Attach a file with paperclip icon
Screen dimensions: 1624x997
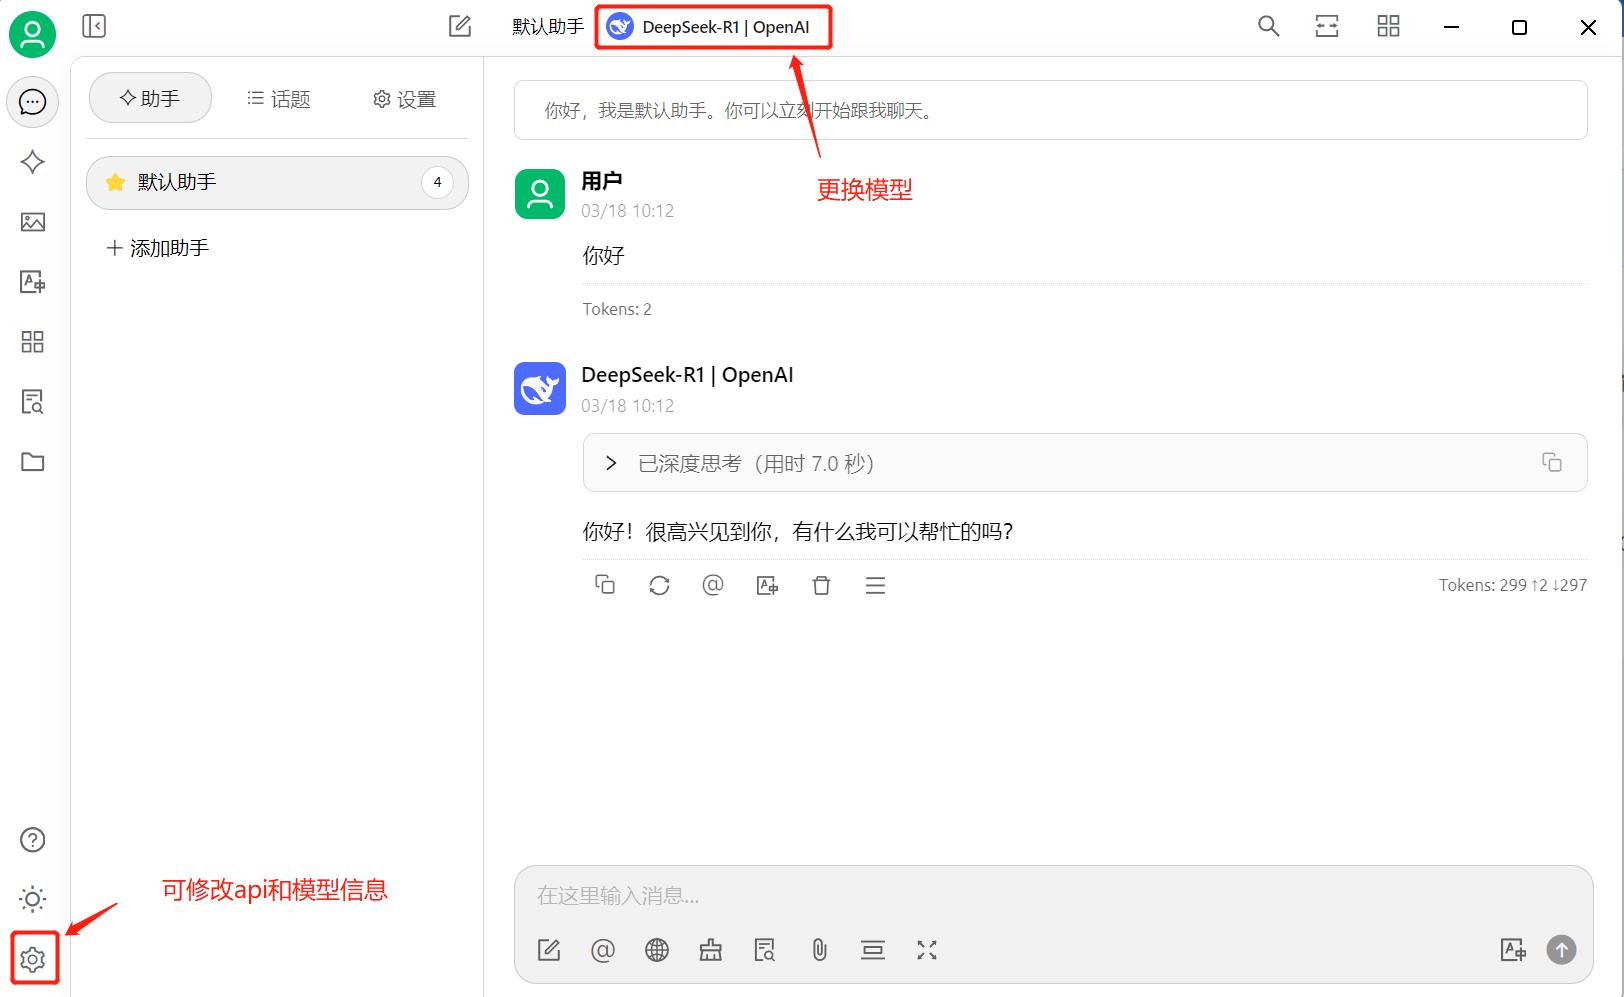(819, 950)
